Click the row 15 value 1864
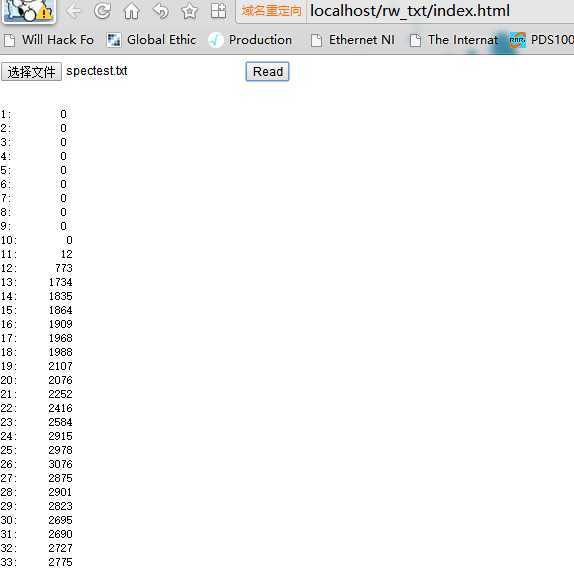 [x=61, y=310]
